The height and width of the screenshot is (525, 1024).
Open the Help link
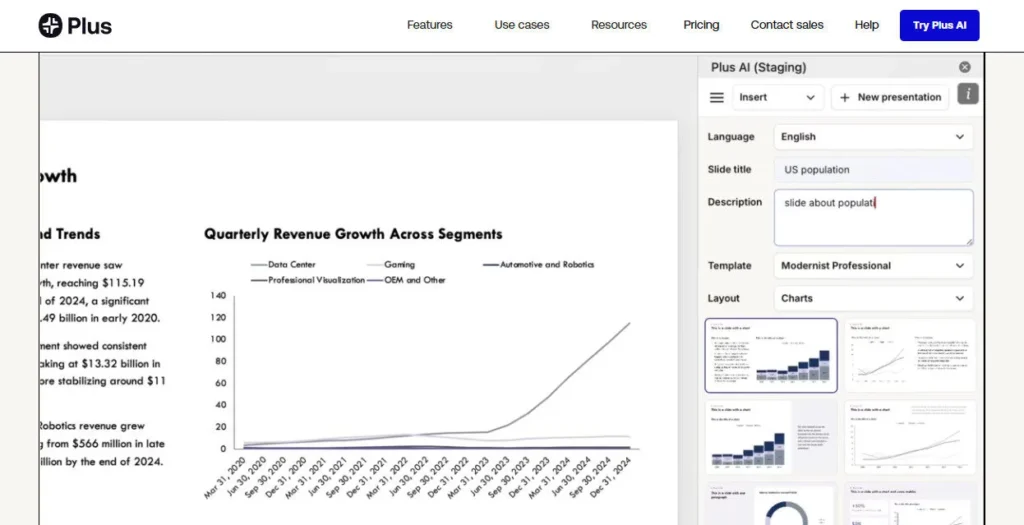click(x=866, y=25)
